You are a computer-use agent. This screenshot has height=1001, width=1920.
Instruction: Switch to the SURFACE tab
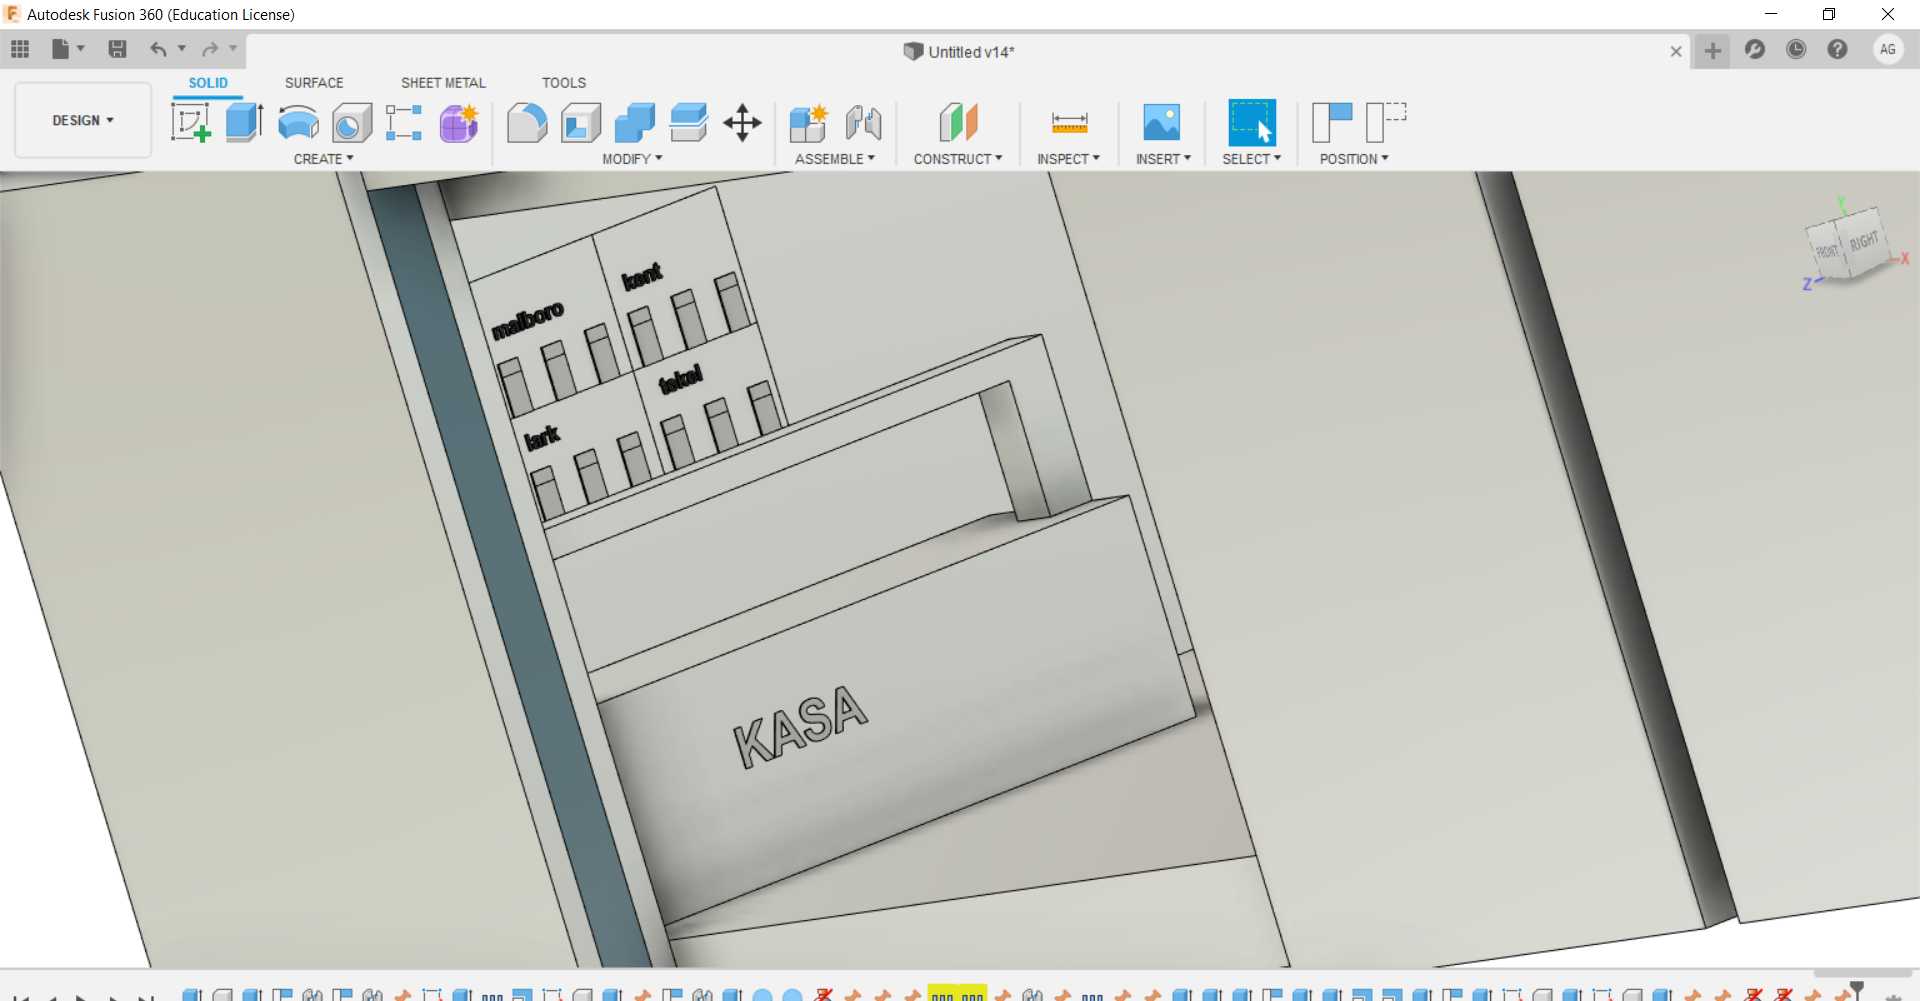point(314,83)
